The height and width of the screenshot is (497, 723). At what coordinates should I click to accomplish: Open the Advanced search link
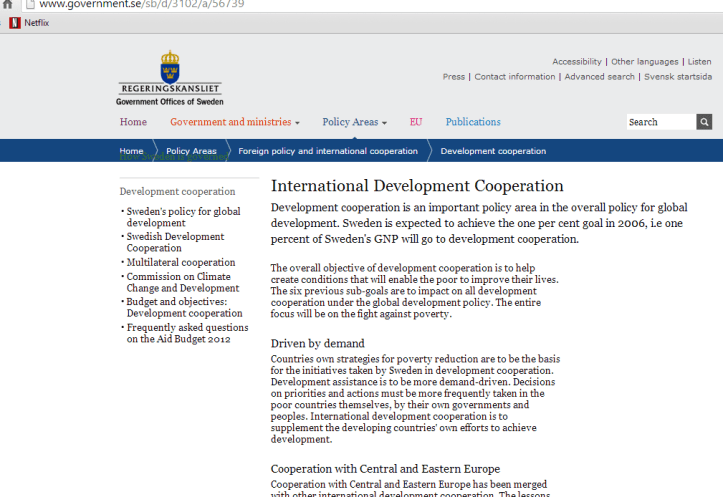[x=599, y=77]
